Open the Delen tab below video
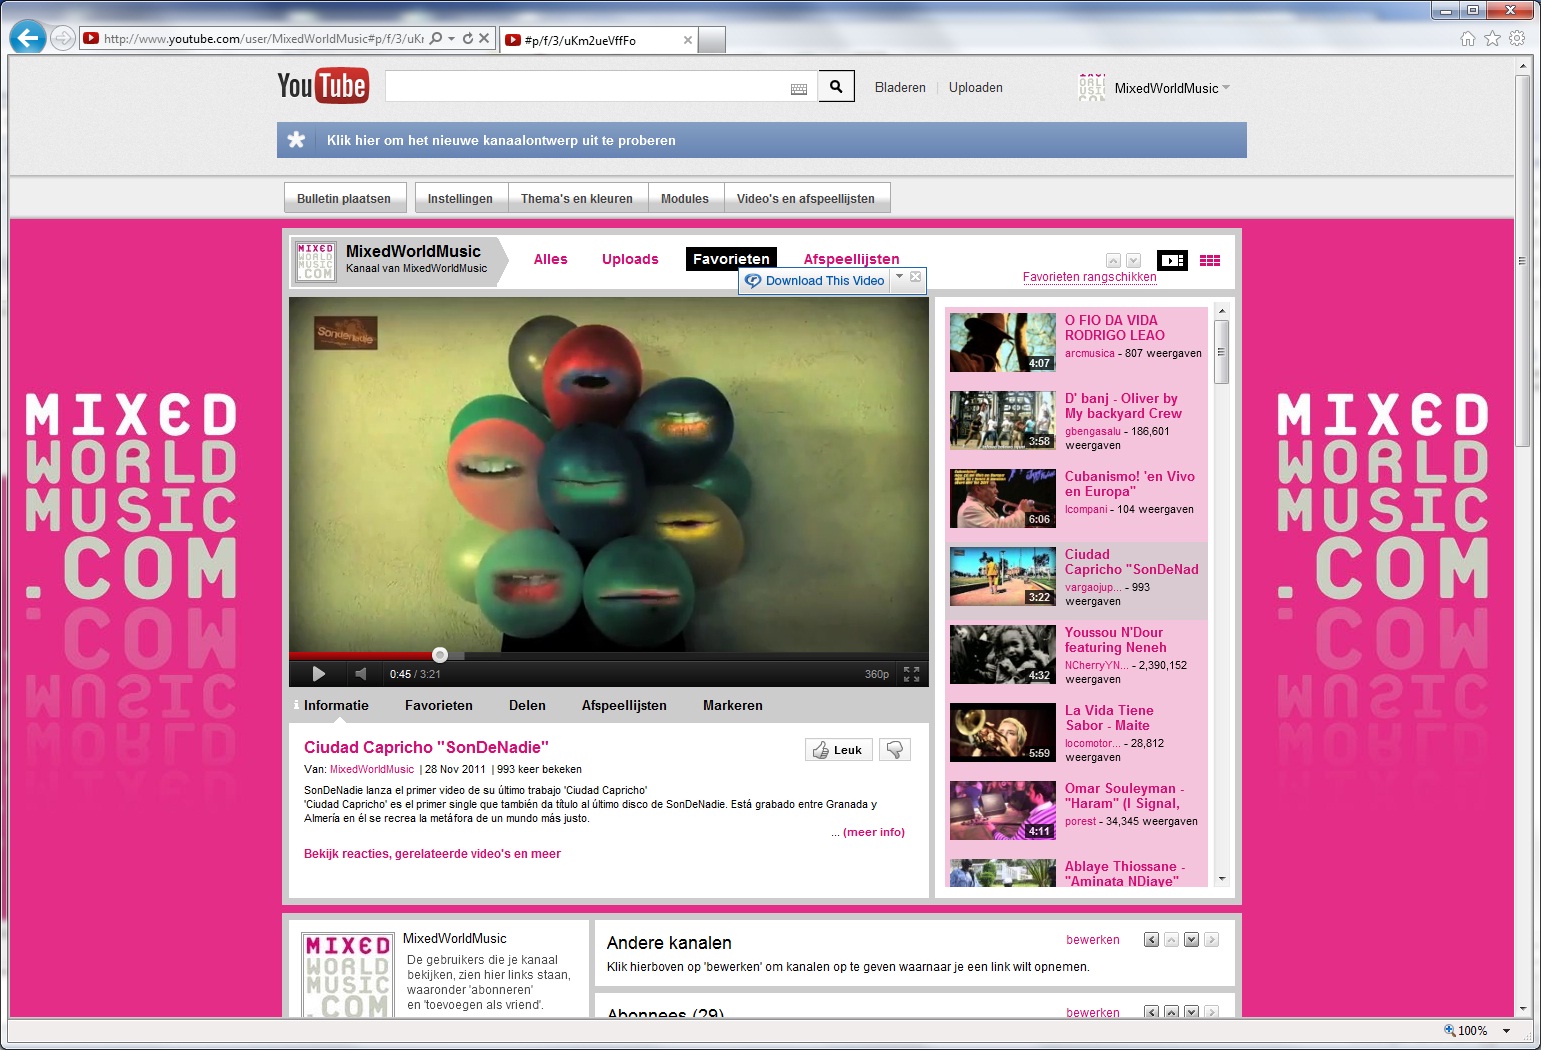 (527, 705)
